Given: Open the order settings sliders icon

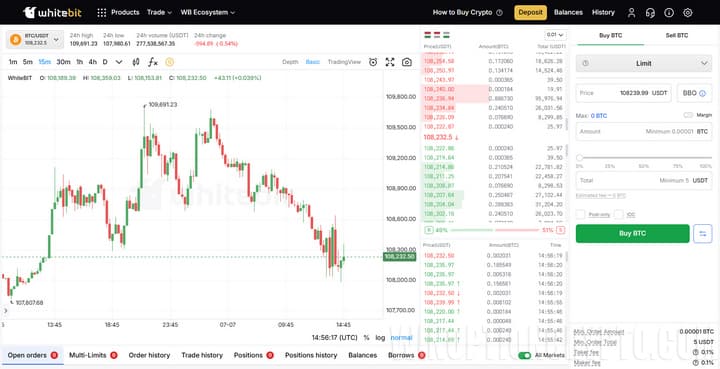Looking at the screenshot, I should [x=703, y=234].
